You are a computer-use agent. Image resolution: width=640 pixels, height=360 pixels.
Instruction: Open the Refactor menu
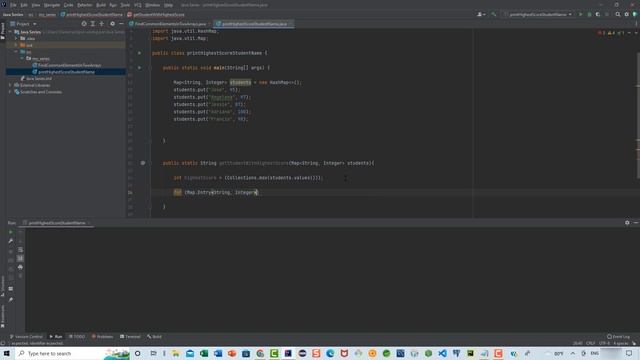pyautogui.click(x=84, y=5)
